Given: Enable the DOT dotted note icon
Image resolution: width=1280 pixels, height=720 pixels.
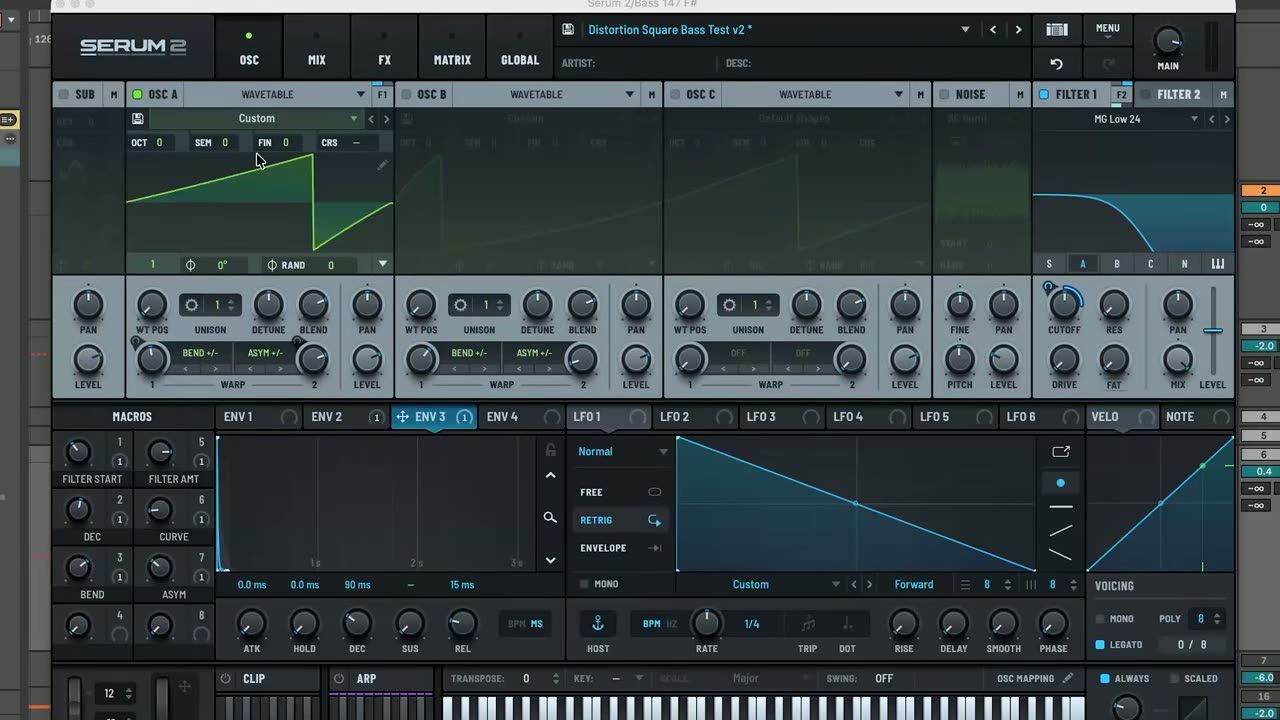Looking at the screenshot, I should [847, 624].
